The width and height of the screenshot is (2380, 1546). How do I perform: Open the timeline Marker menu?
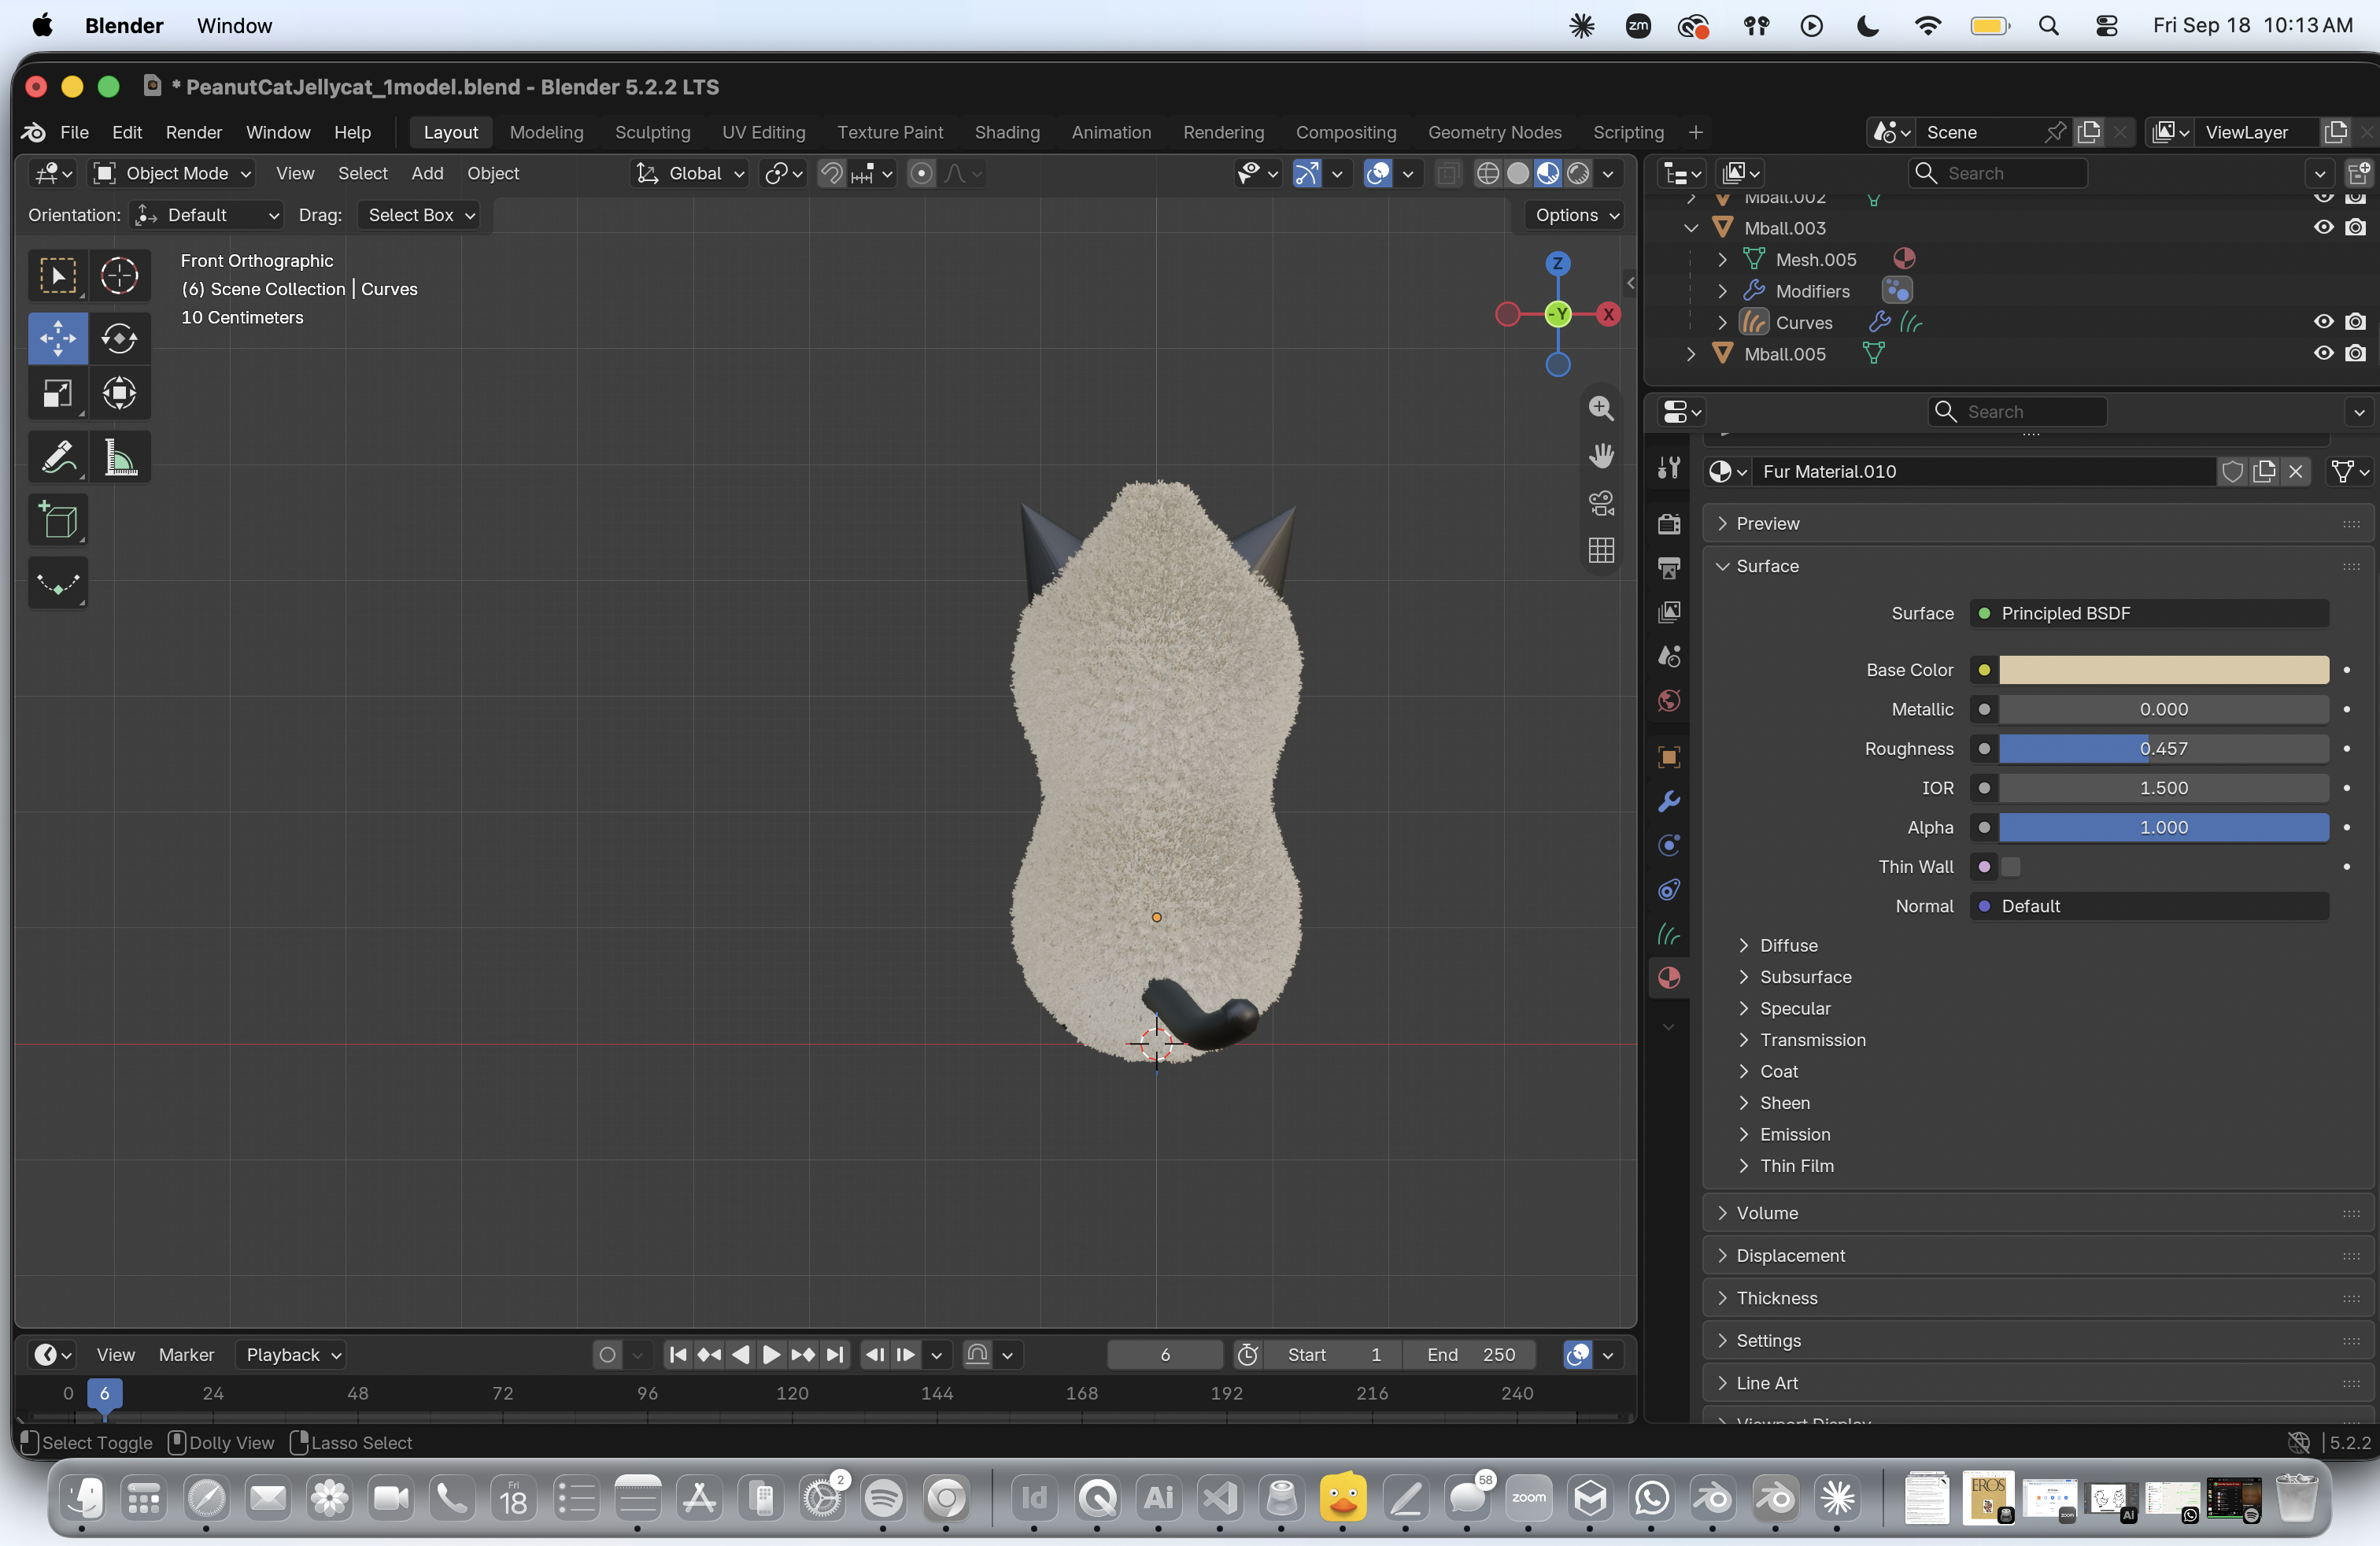[x=186, y=1355]
